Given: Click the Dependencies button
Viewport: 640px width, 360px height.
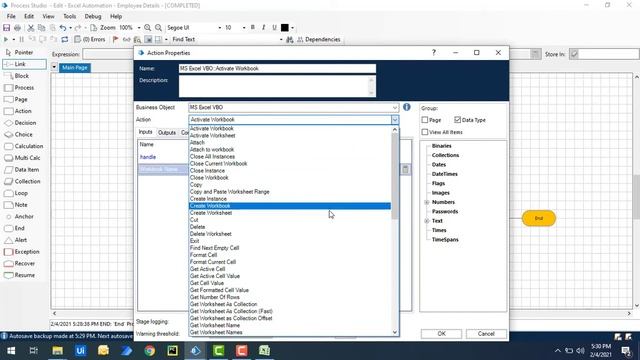Looking at the screenshot, I should pos(318,40).
